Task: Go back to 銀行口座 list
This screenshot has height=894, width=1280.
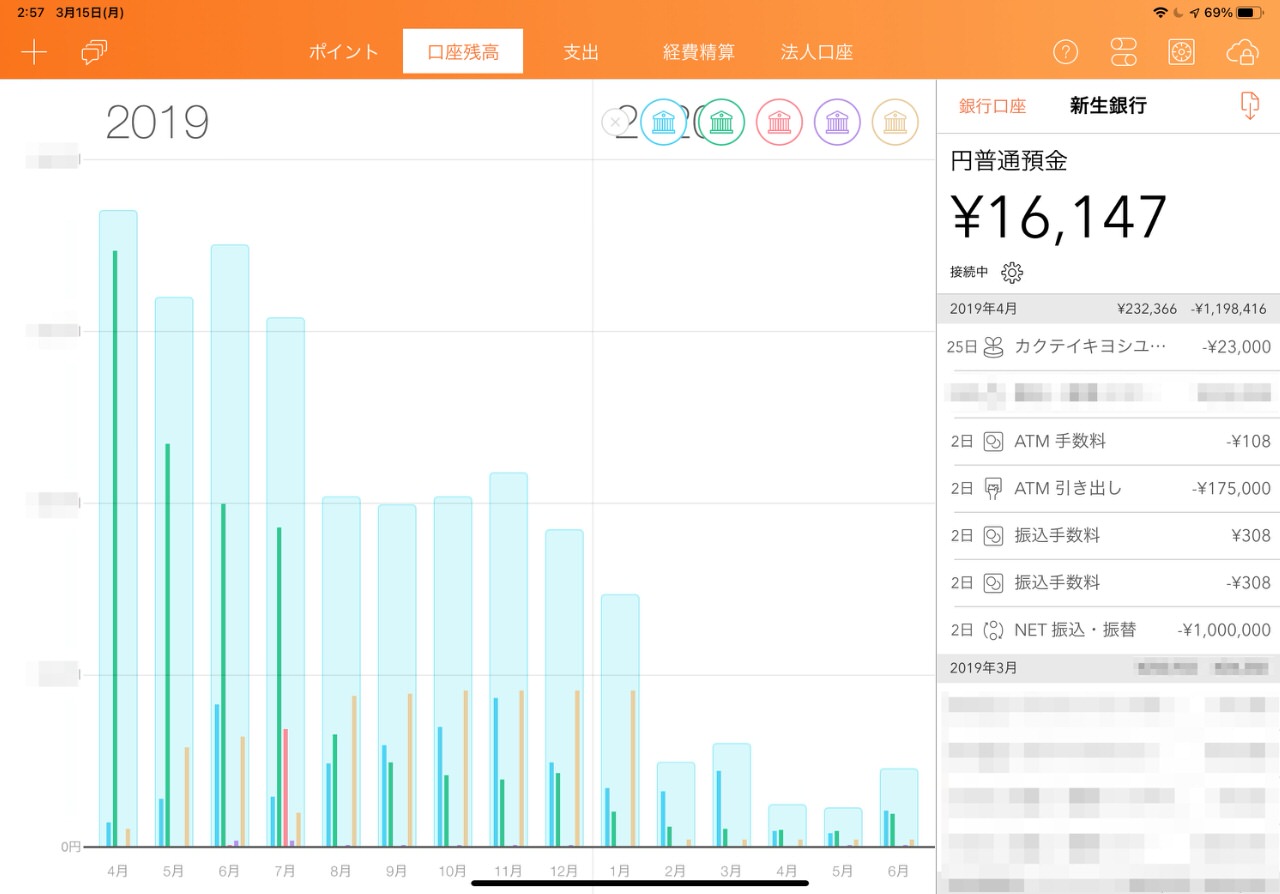Action: pyautogui.click(x=992, y=106)
